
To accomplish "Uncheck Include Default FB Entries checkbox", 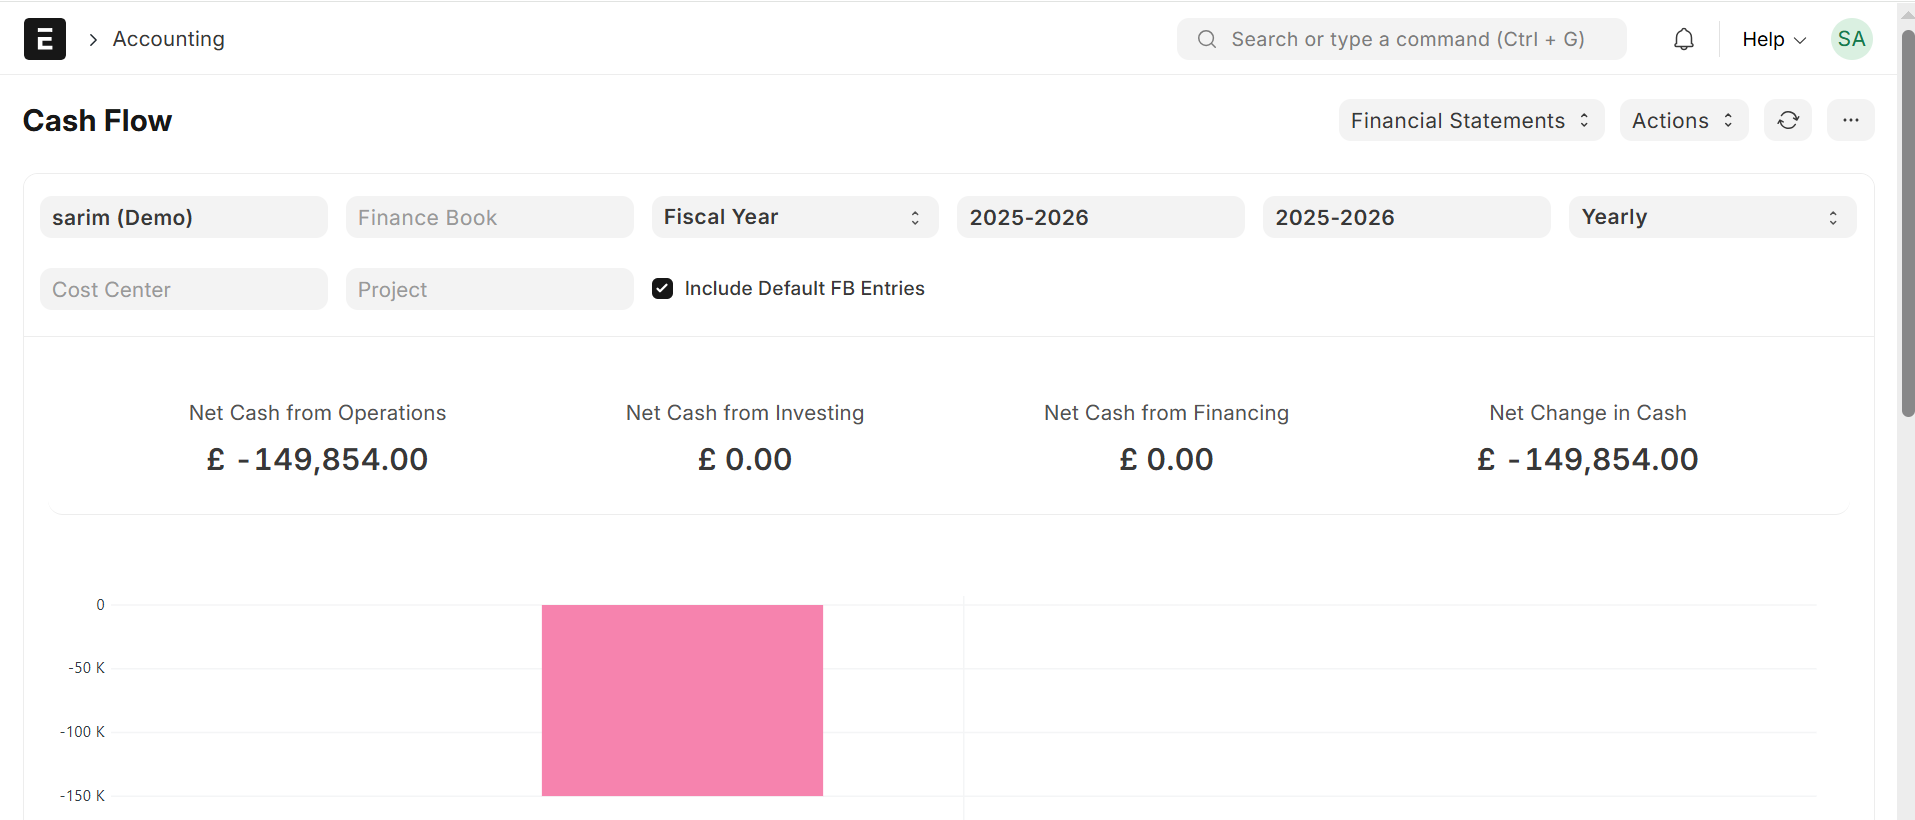I will (662, 289).
